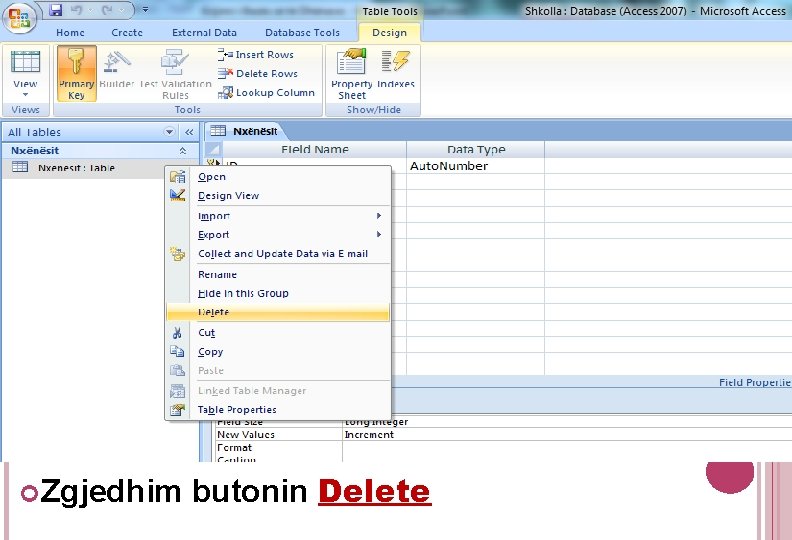Click the Long Integer Field Size value
This screenshot has height=540, width=792.
point(567,422)
